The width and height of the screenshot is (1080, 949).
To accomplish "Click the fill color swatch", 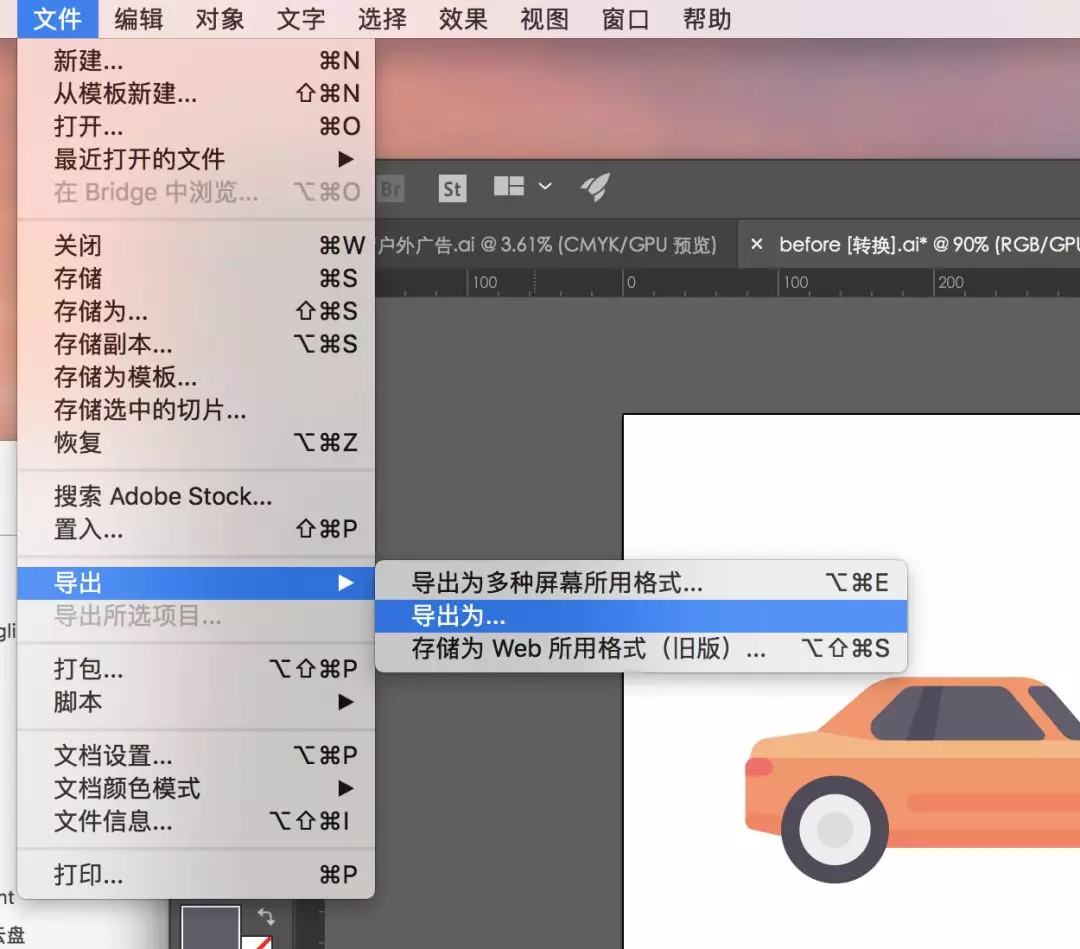I will (210, 927).
